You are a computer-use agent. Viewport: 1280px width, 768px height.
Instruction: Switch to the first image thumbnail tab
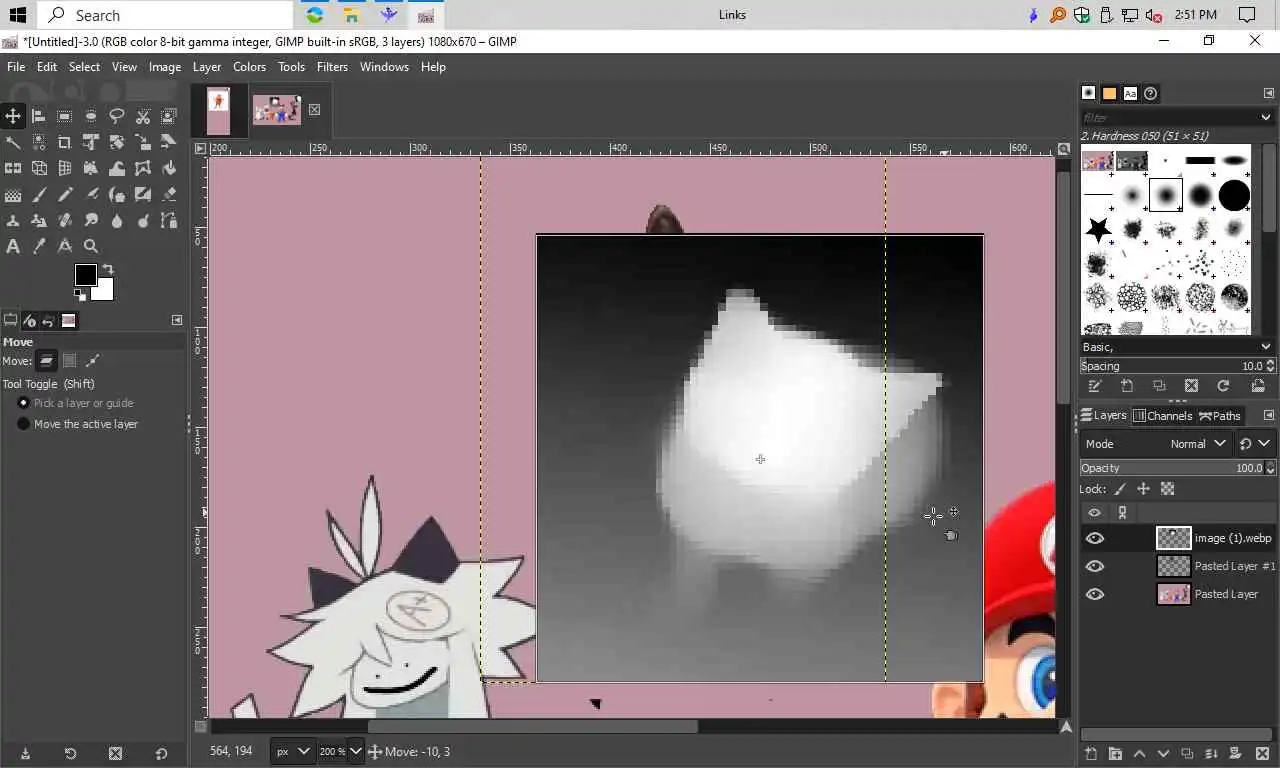pos(218,110)
